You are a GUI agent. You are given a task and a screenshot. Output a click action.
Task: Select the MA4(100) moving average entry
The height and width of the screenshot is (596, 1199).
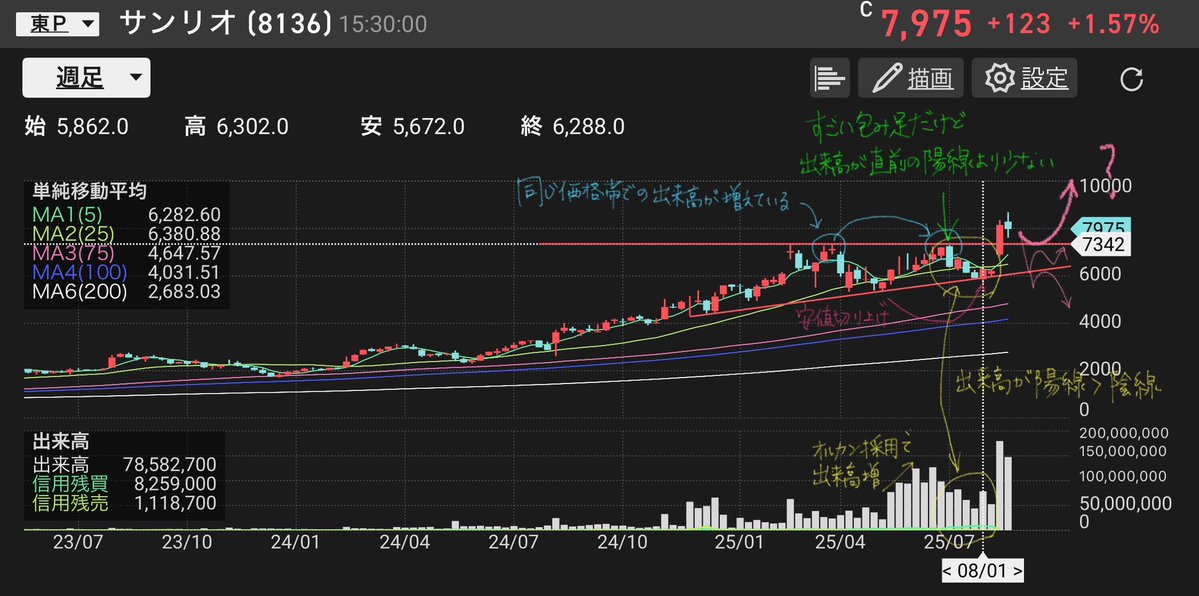click(x=126, y=272)
